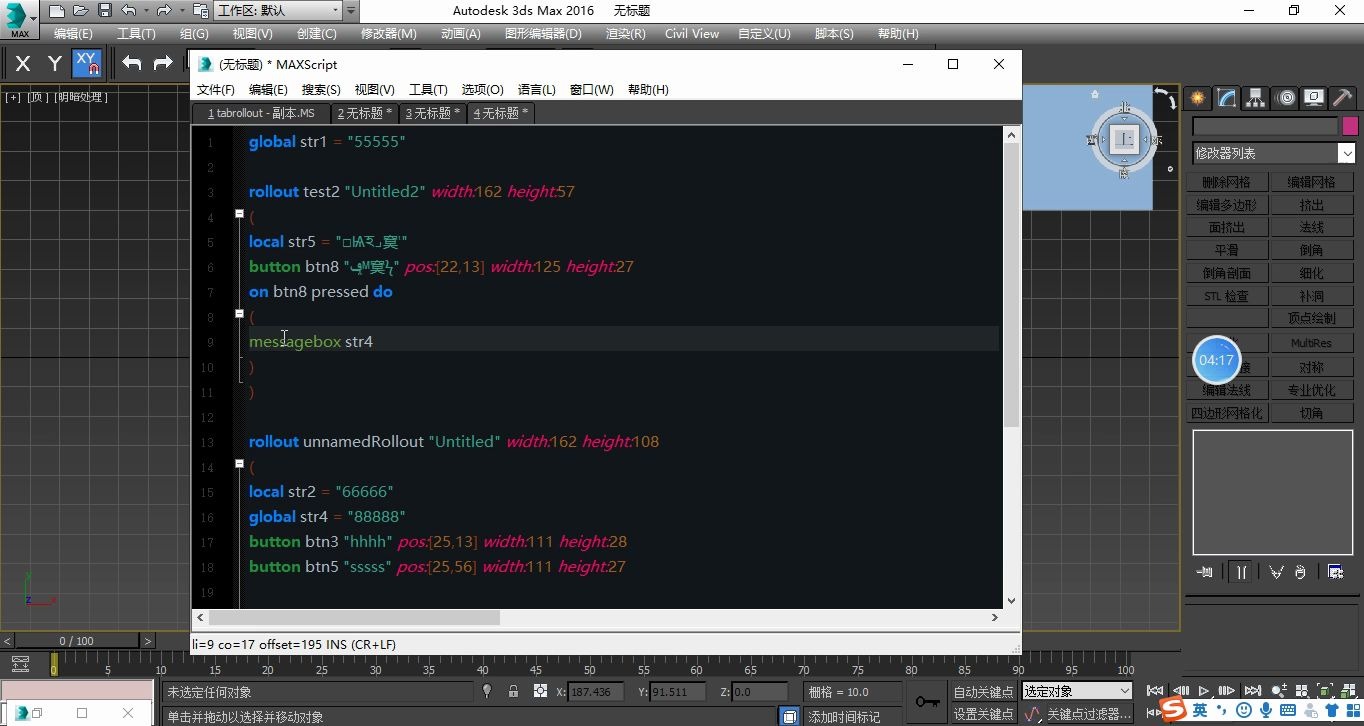The height and width of the screenshot is (726, 1364).
Task: Click the 顶点绘制 modifier button
Action: pos(1311,318)
